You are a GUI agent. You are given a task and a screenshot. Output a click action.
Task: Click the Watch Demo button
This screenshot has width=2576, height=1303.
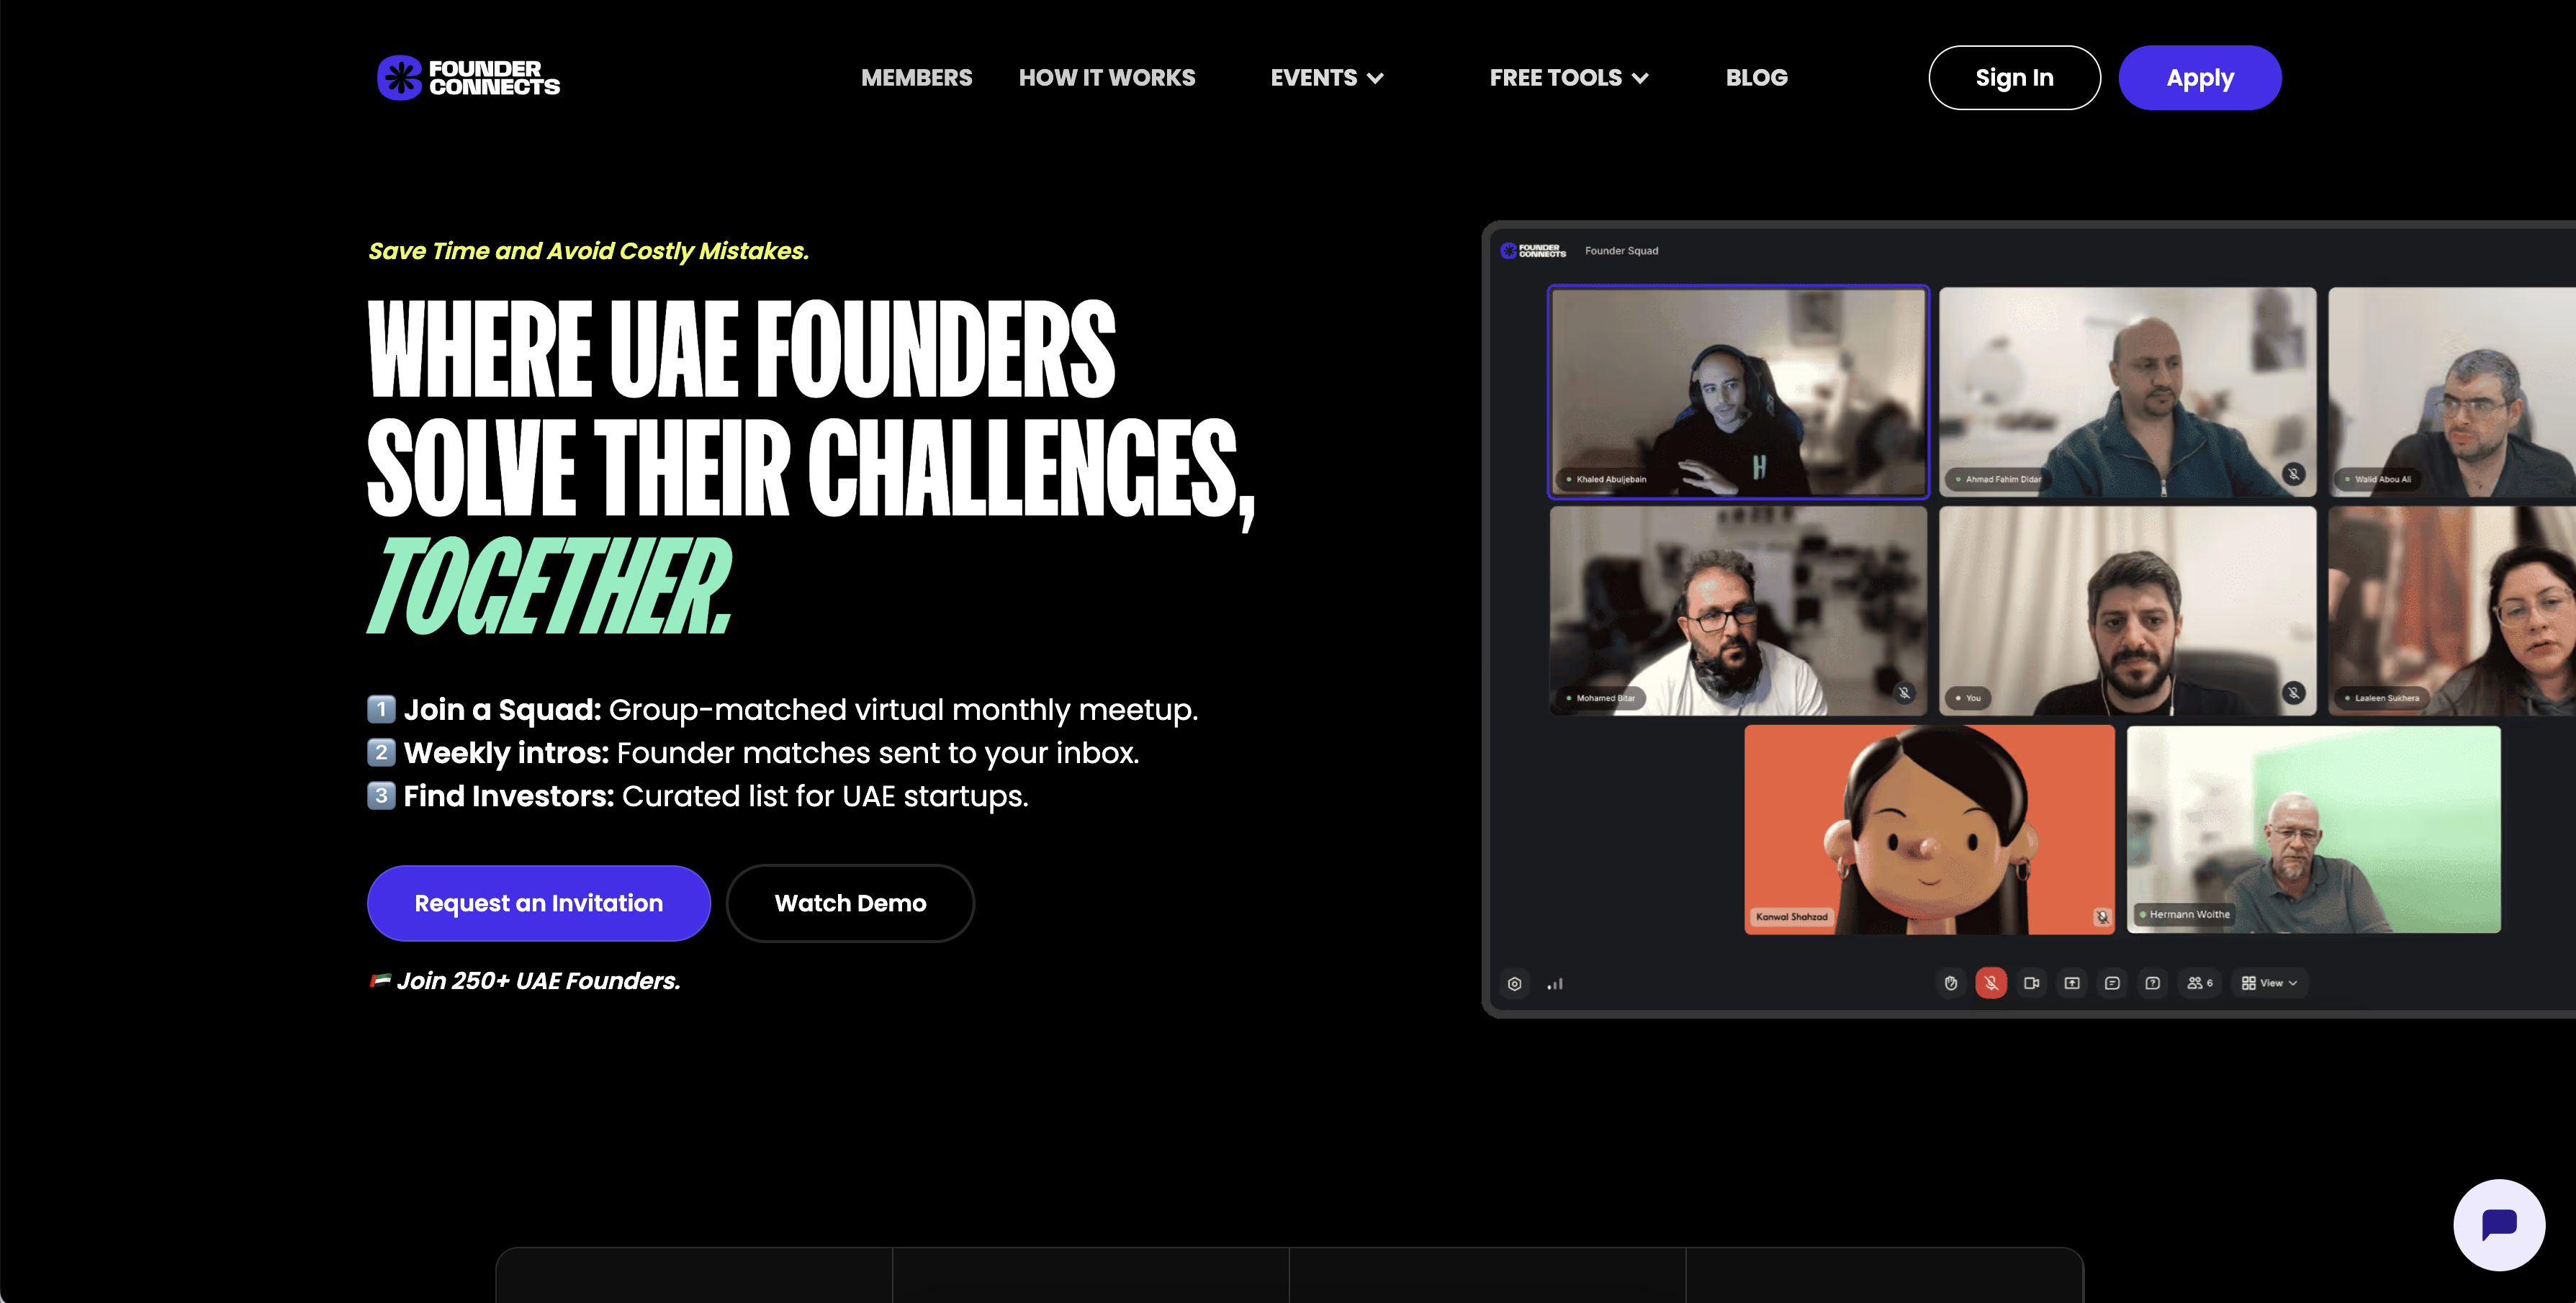point(850,903)
